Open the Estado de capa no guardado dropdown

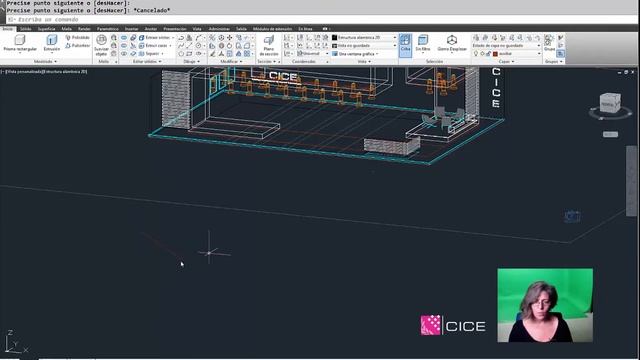coord(507,46)
